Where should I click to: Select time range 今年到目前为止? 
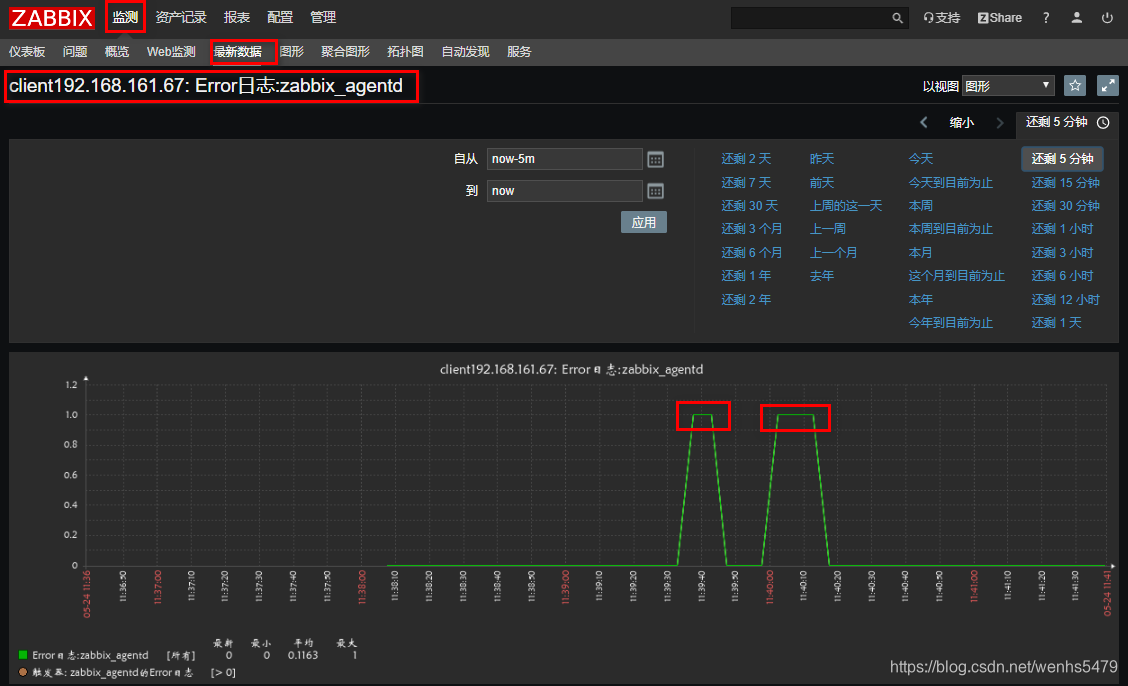pos(950,322)
